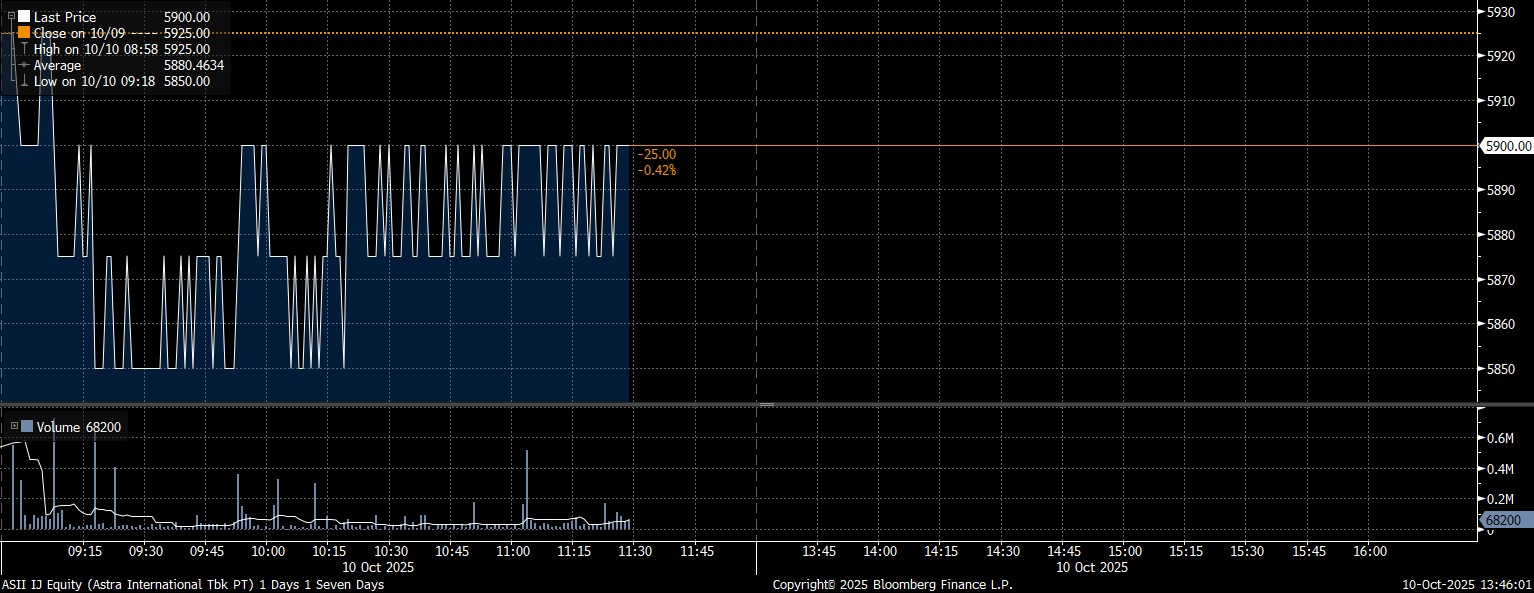Viewport: 1534px width, 593px height.
Task: Click the -25.00 price change label
Action: [656, 154]
